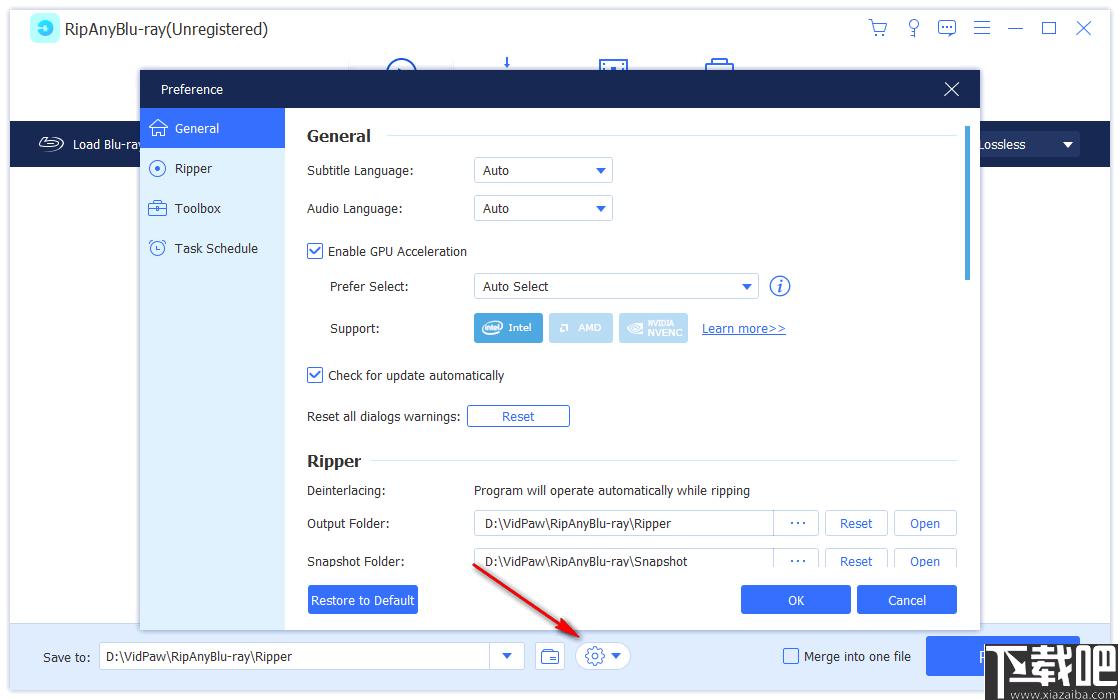Click the "Deinterlacing:" label
This screenshot has height=700, width=1120.
[x=346, y=491]
